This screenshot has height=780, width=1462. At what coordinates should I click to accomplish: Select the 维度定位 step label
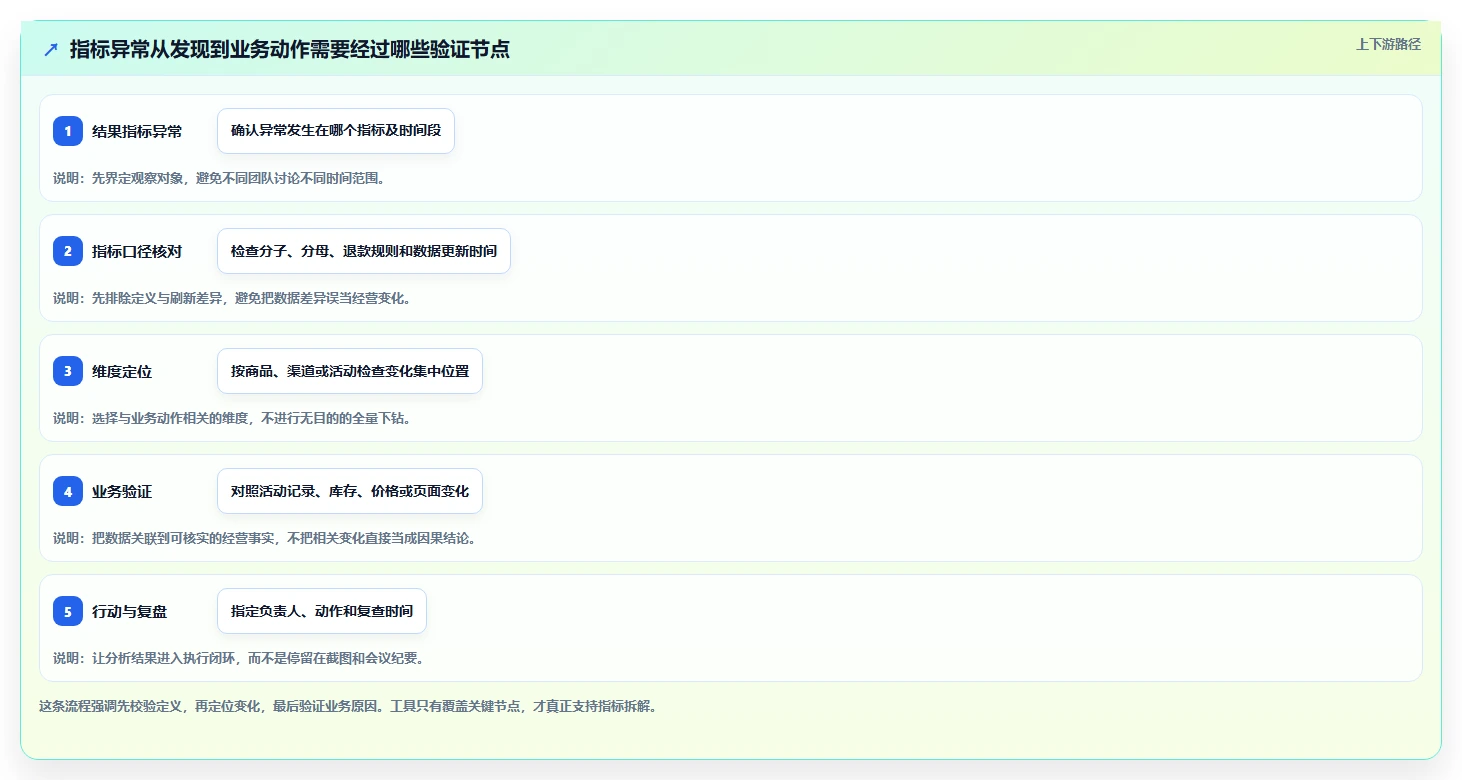point(122,371)
